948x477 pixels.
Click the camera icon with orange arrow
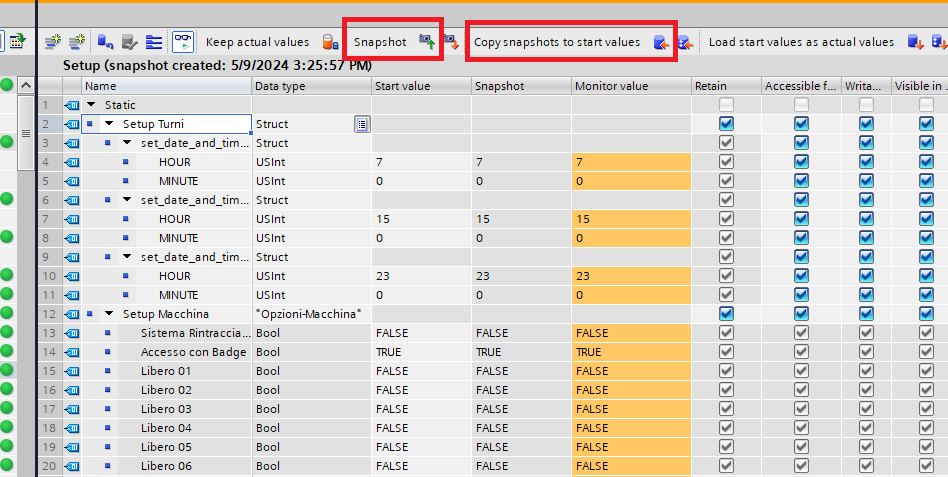click(x=451, y=42)
